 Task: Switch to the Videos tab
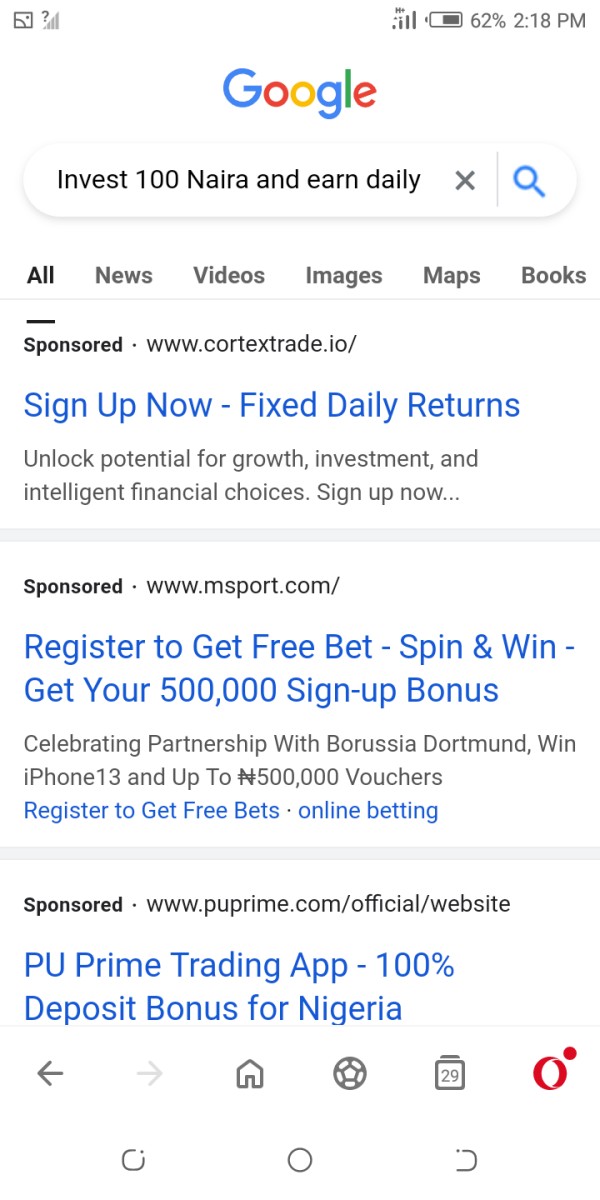[229, 275]
